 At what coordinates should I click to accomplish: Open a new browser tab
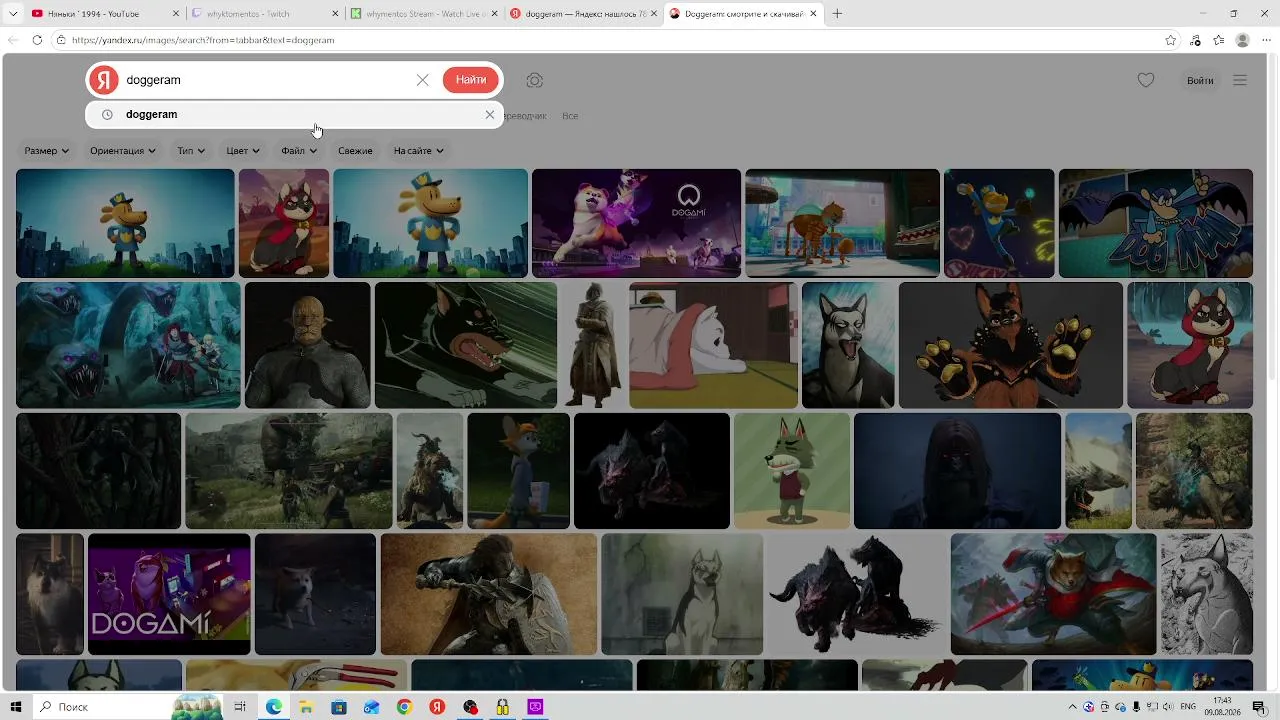[x=837, y=14]
